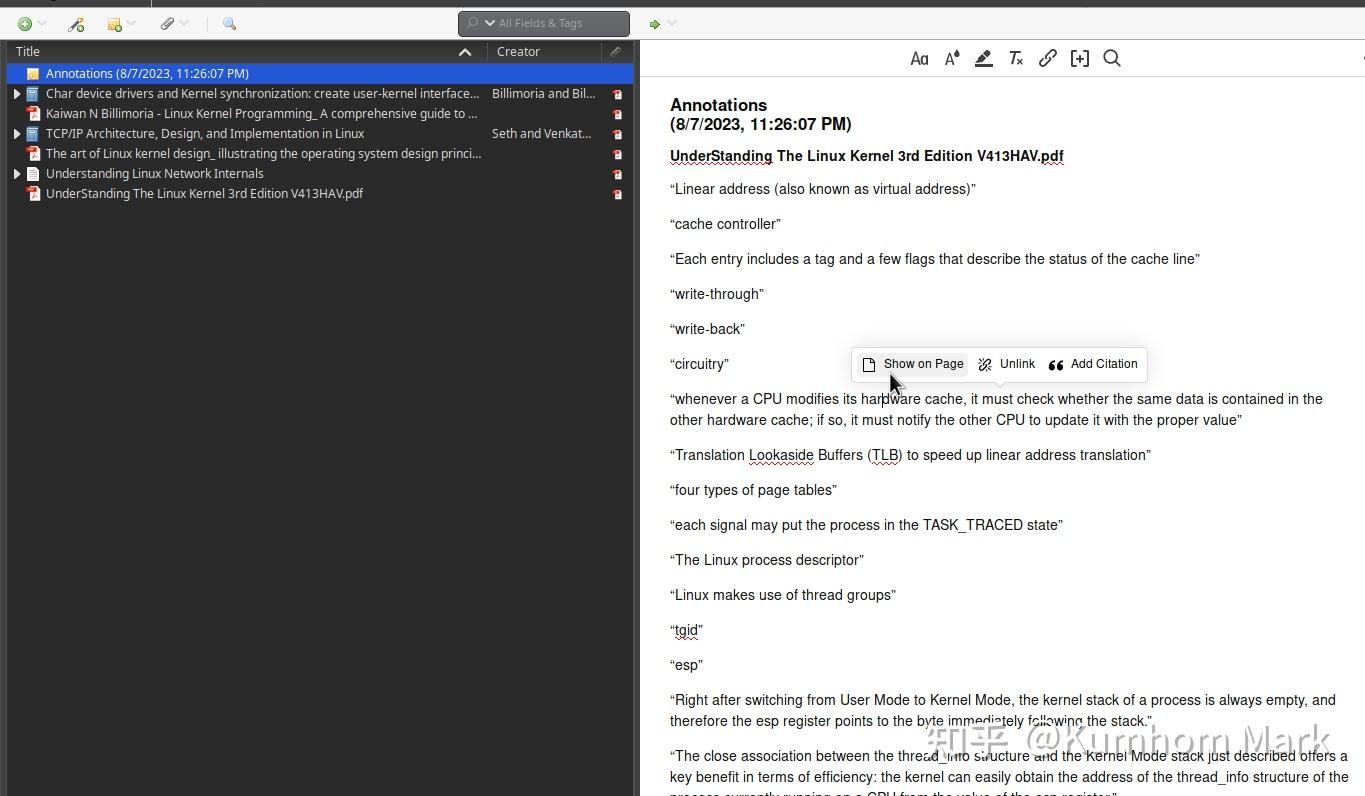Image resolution: width=1365 pixels, height=796 pixels.
Task: Select the TCP/IP Architecture library item
Action: (x=204, y=133)
